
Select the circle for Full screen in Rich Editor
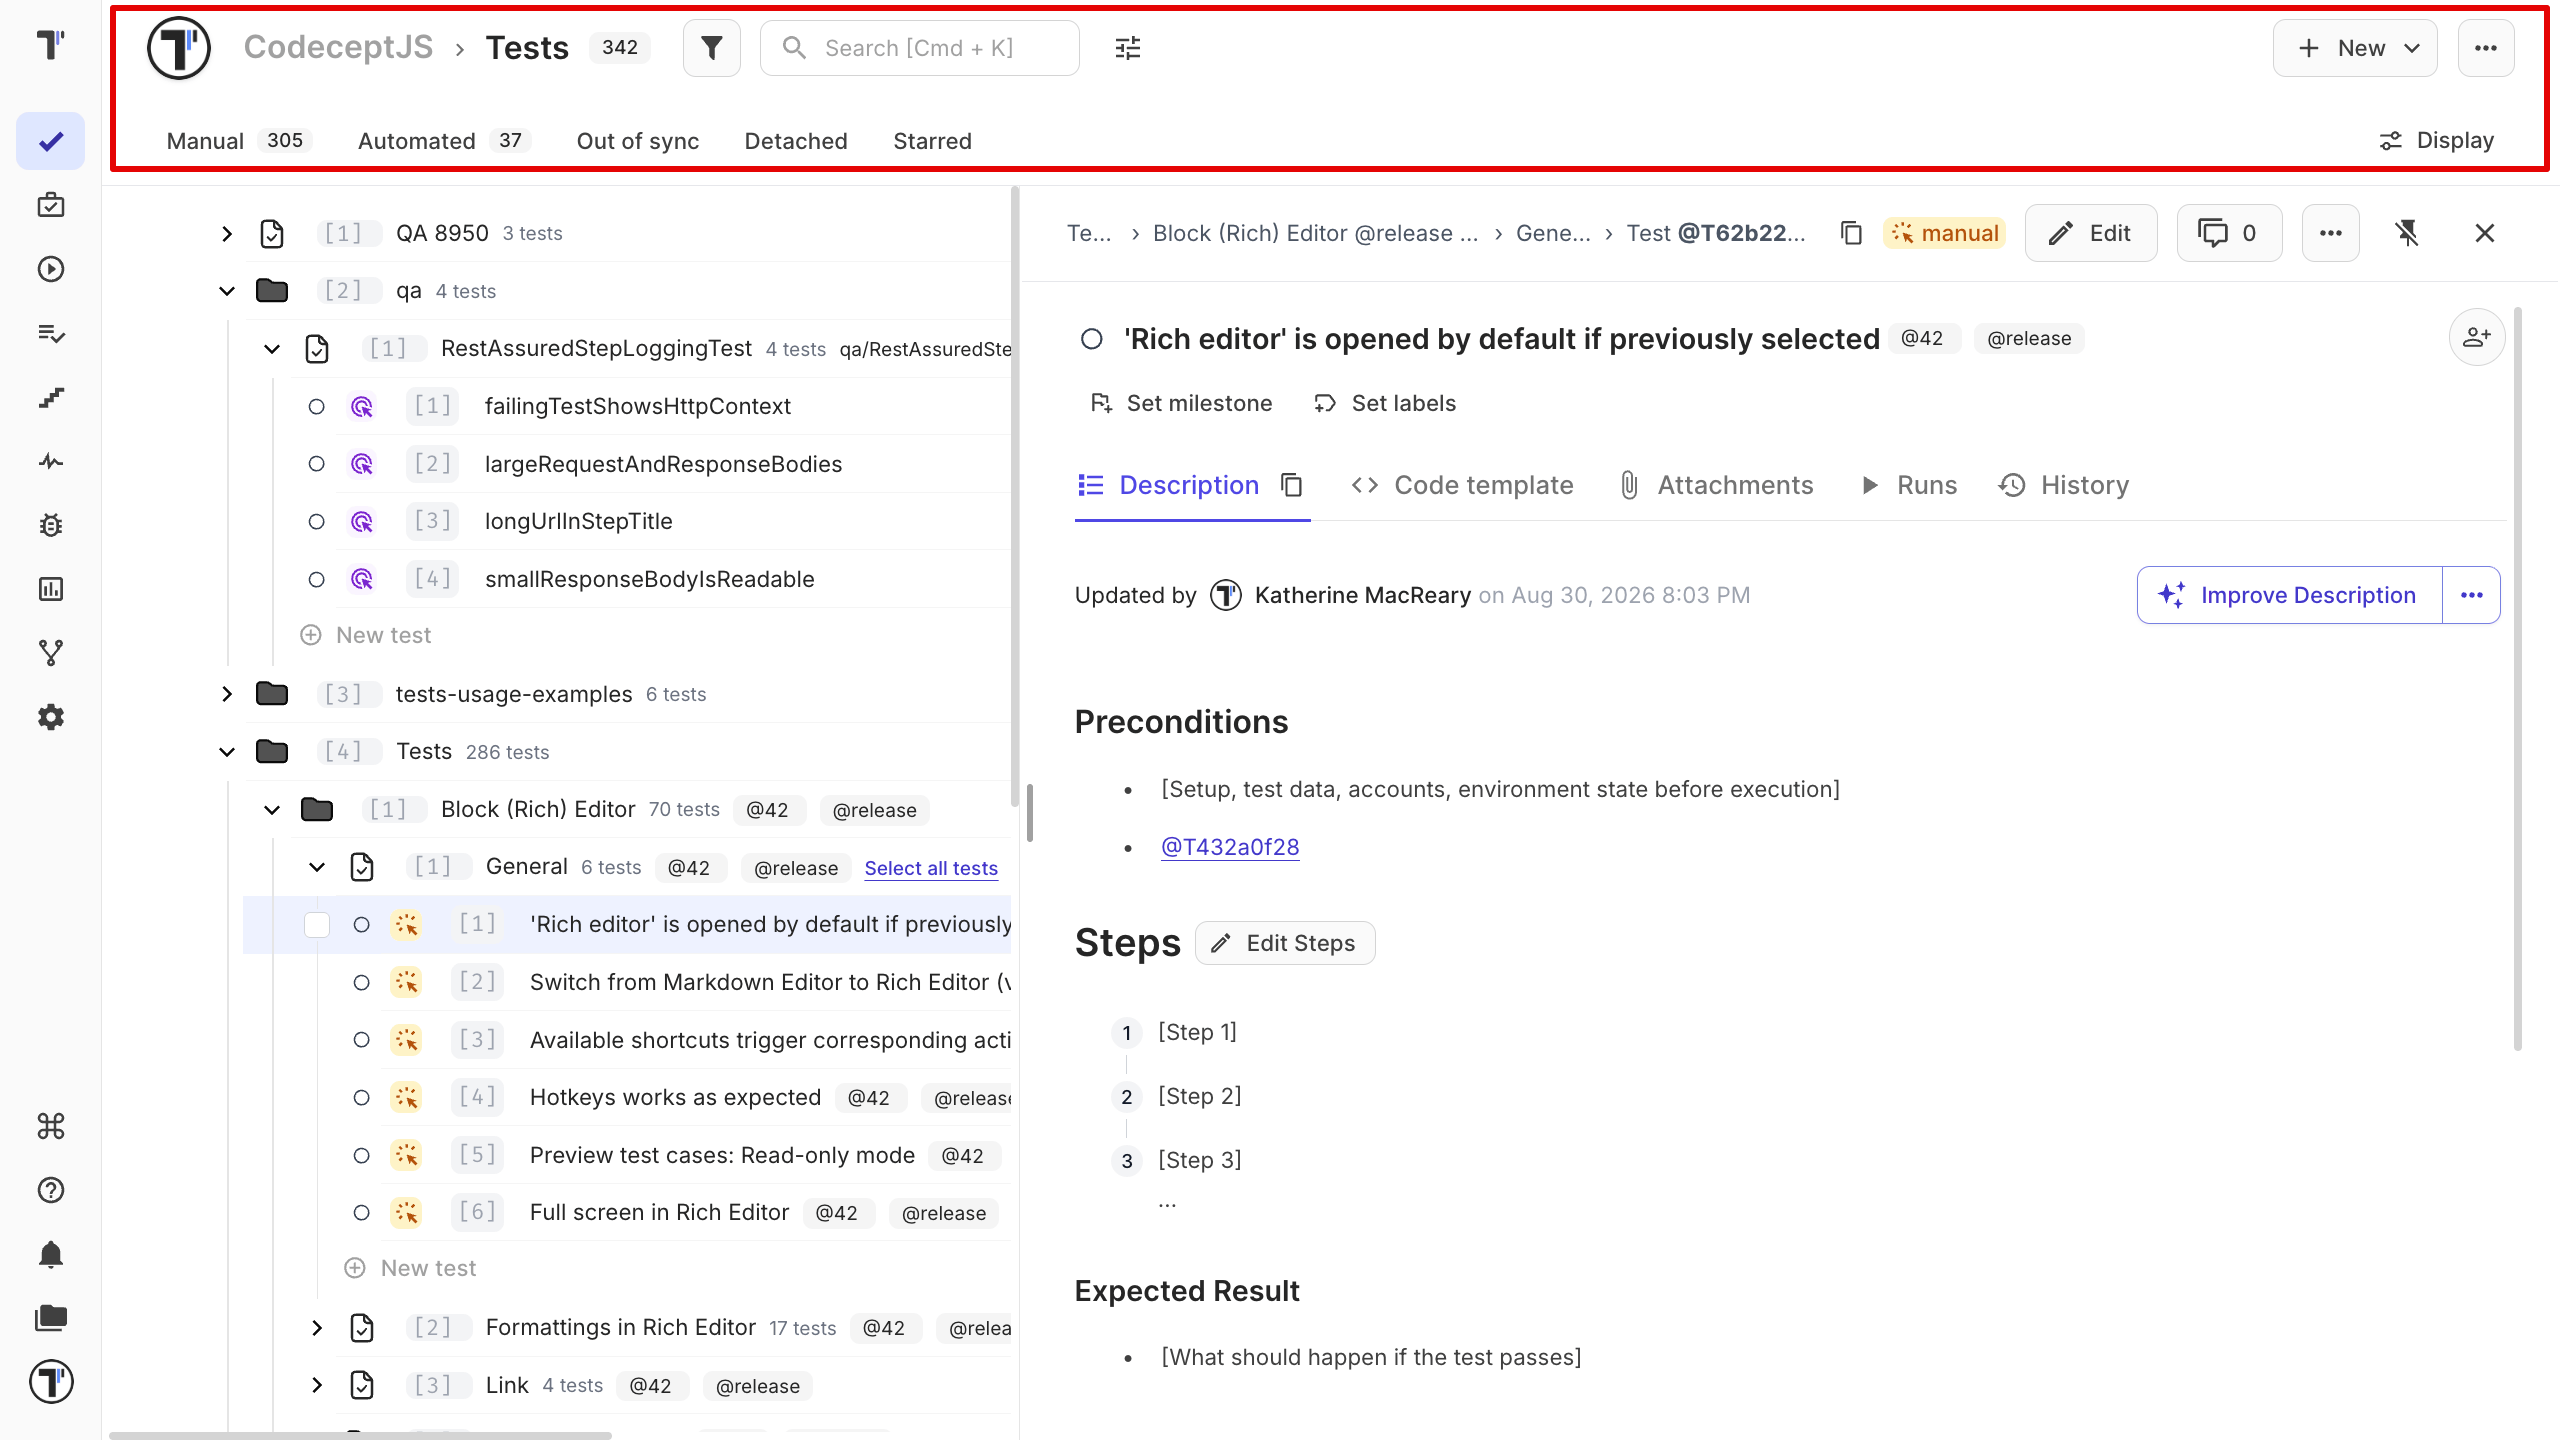pyautogui.click(x=362, y=1213)
